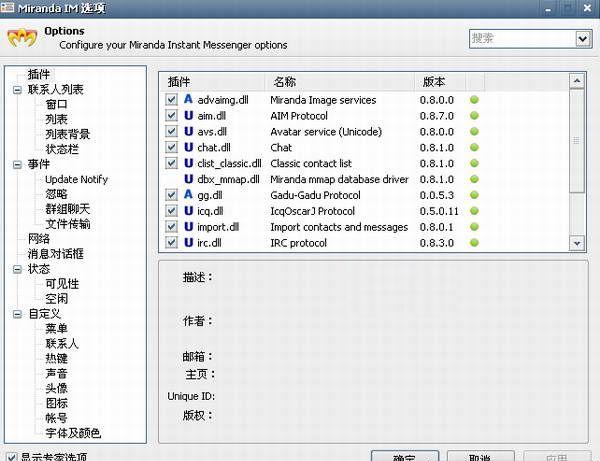Screen dimensions: 600x461
Task: Open the 列表背景 options page
Action: coord(68,134)
